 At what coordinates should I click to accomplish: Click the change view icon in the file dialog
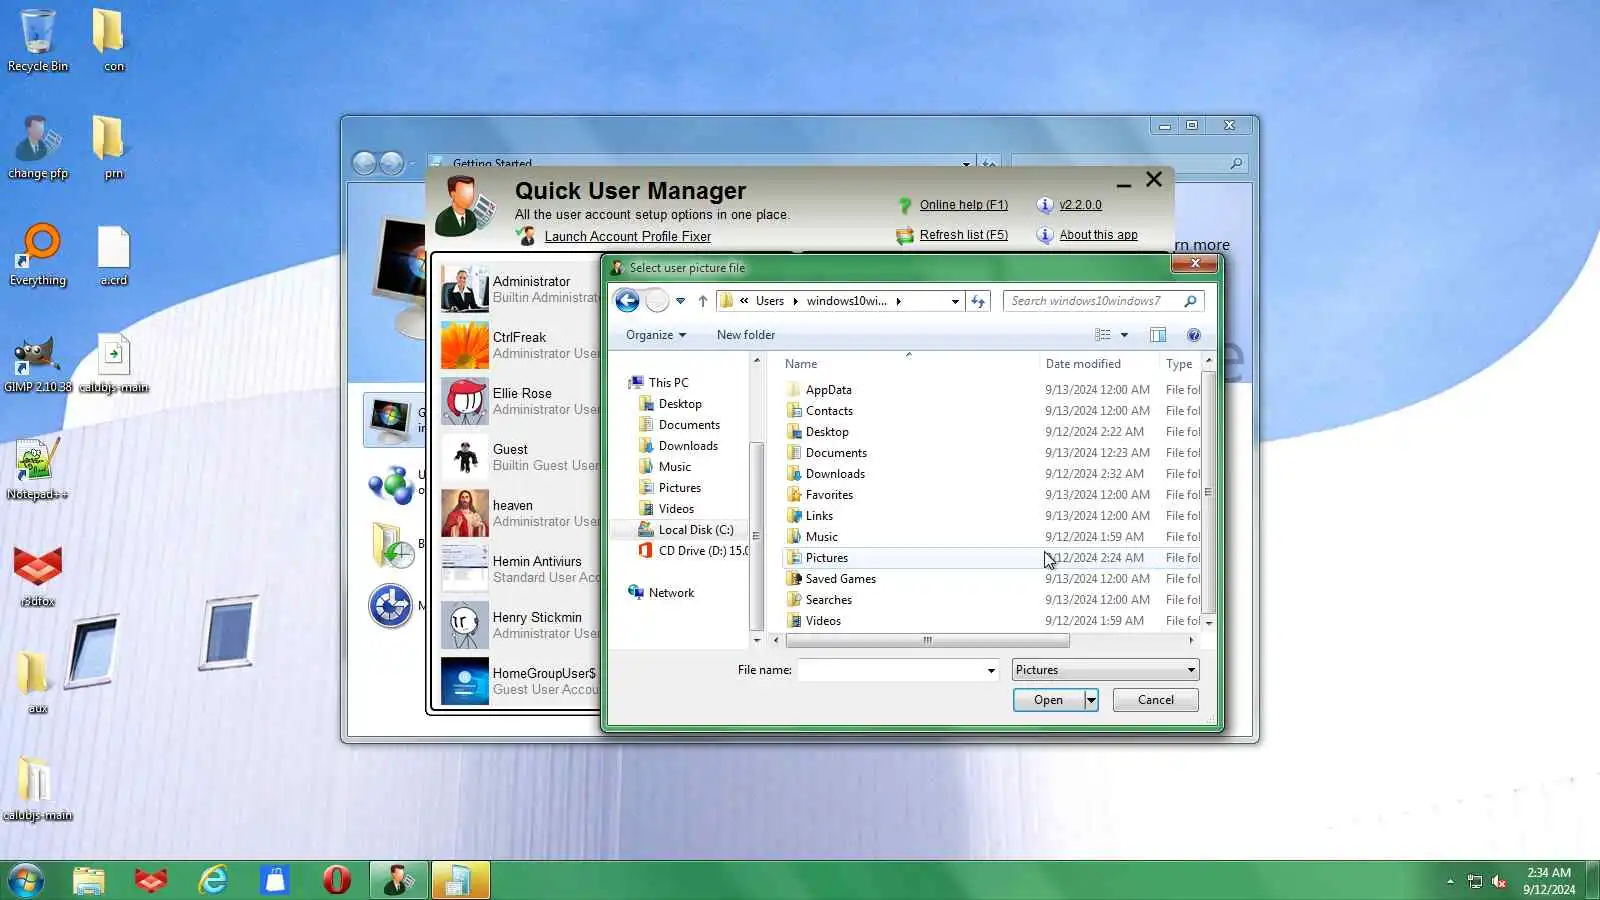(1103, 335)
